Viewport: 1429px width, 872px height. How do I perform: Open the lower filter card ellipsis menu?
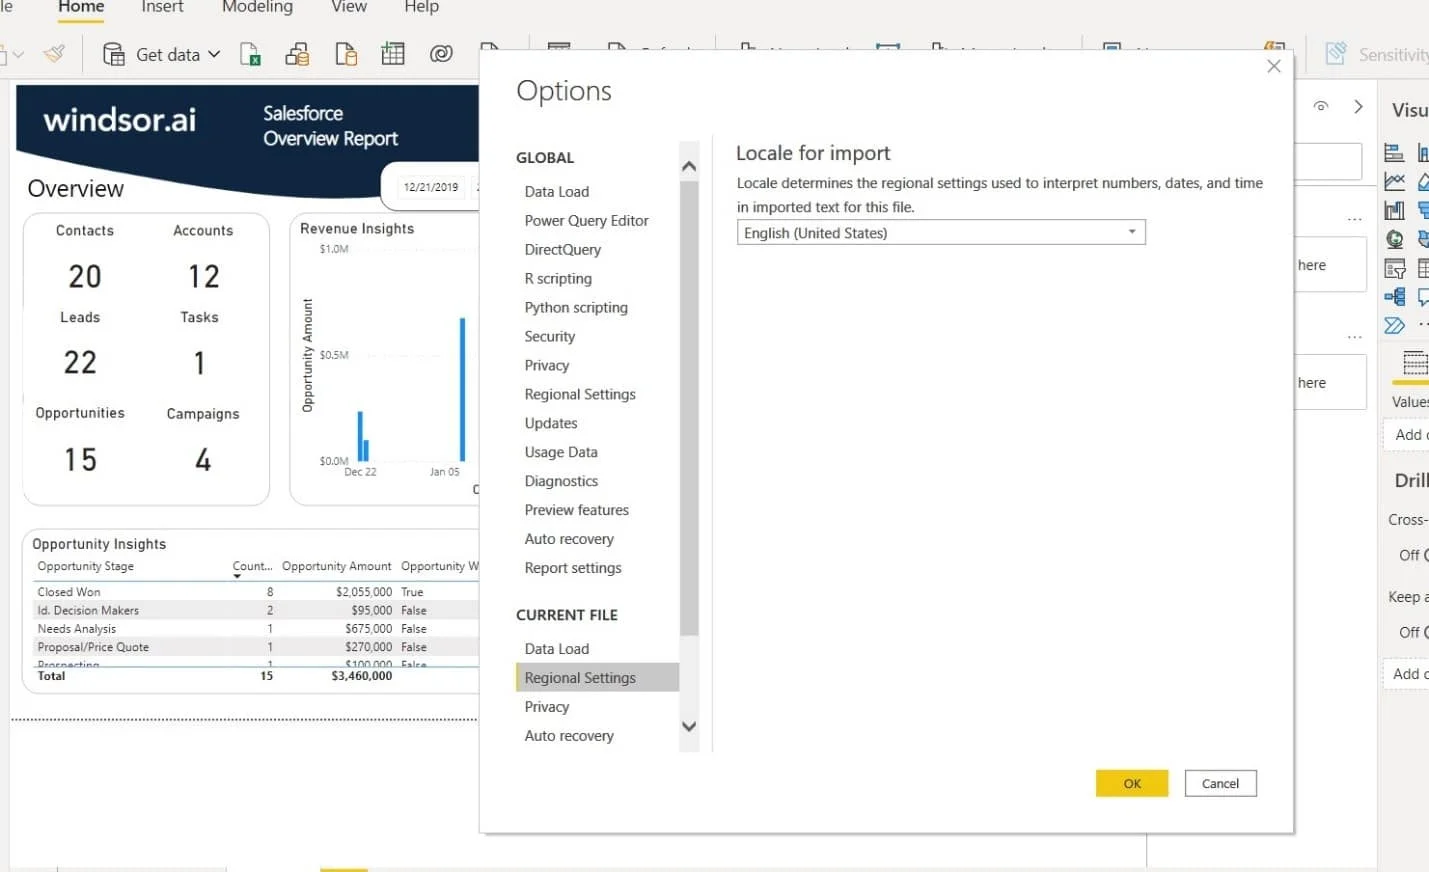point(1354,337)
